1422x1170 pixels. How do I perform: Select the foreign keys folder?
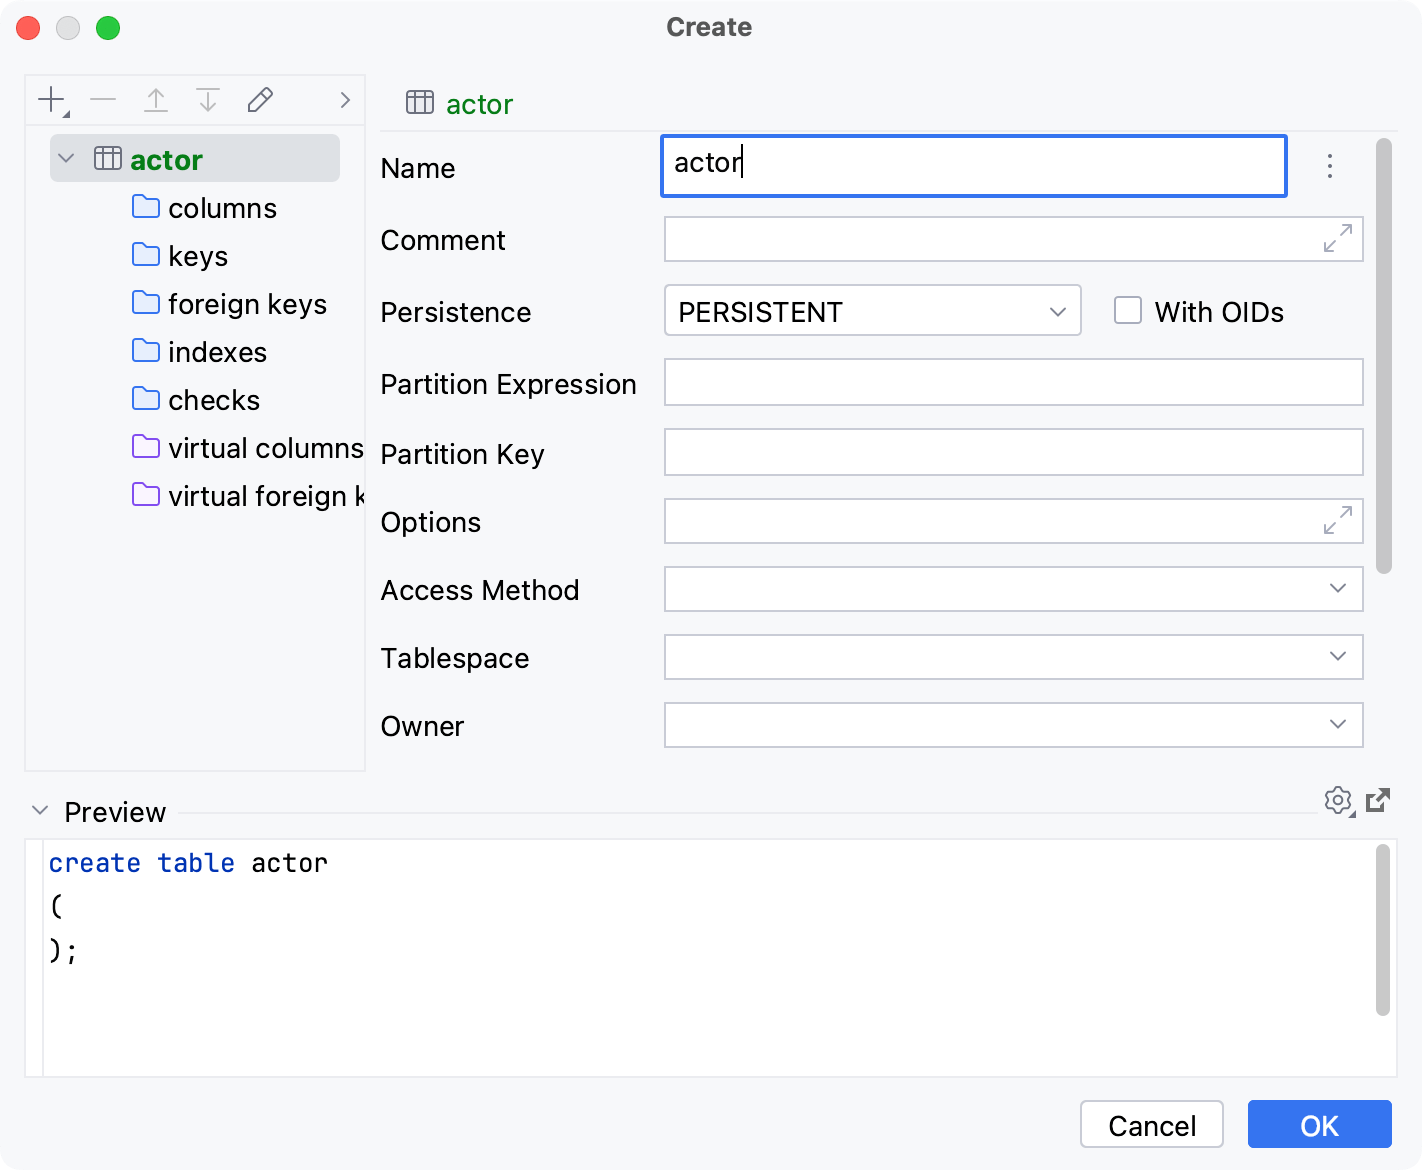click(x=247, y=304)
